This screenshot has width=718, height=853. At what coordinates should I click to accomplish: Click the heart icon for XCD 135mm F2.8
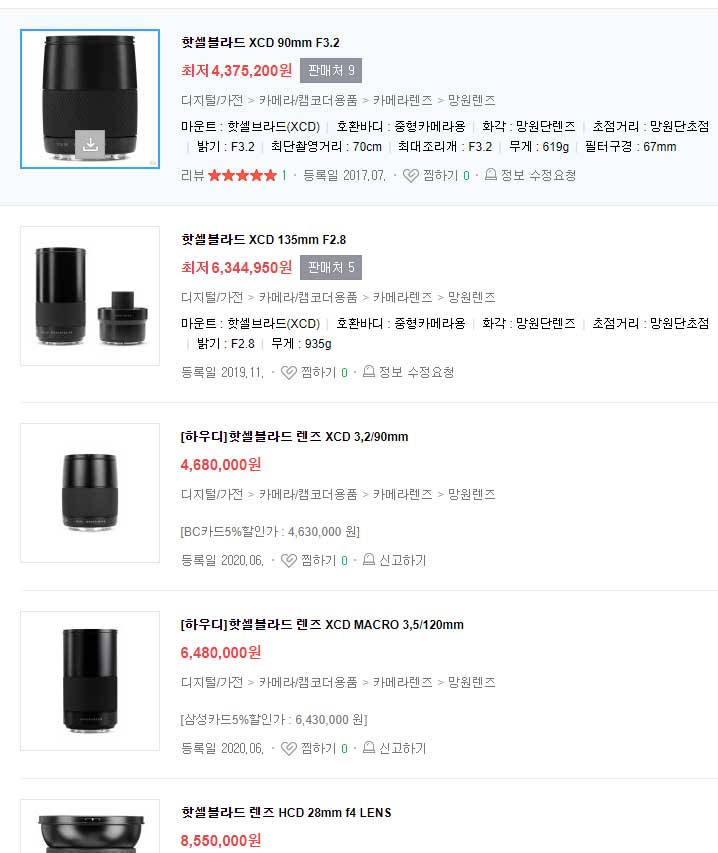click(289, 372)
